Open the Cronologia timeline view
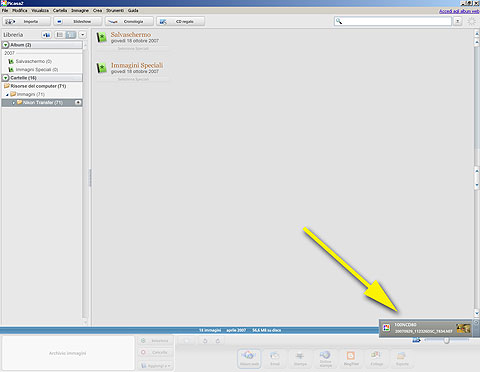 [x=129, y=21]
